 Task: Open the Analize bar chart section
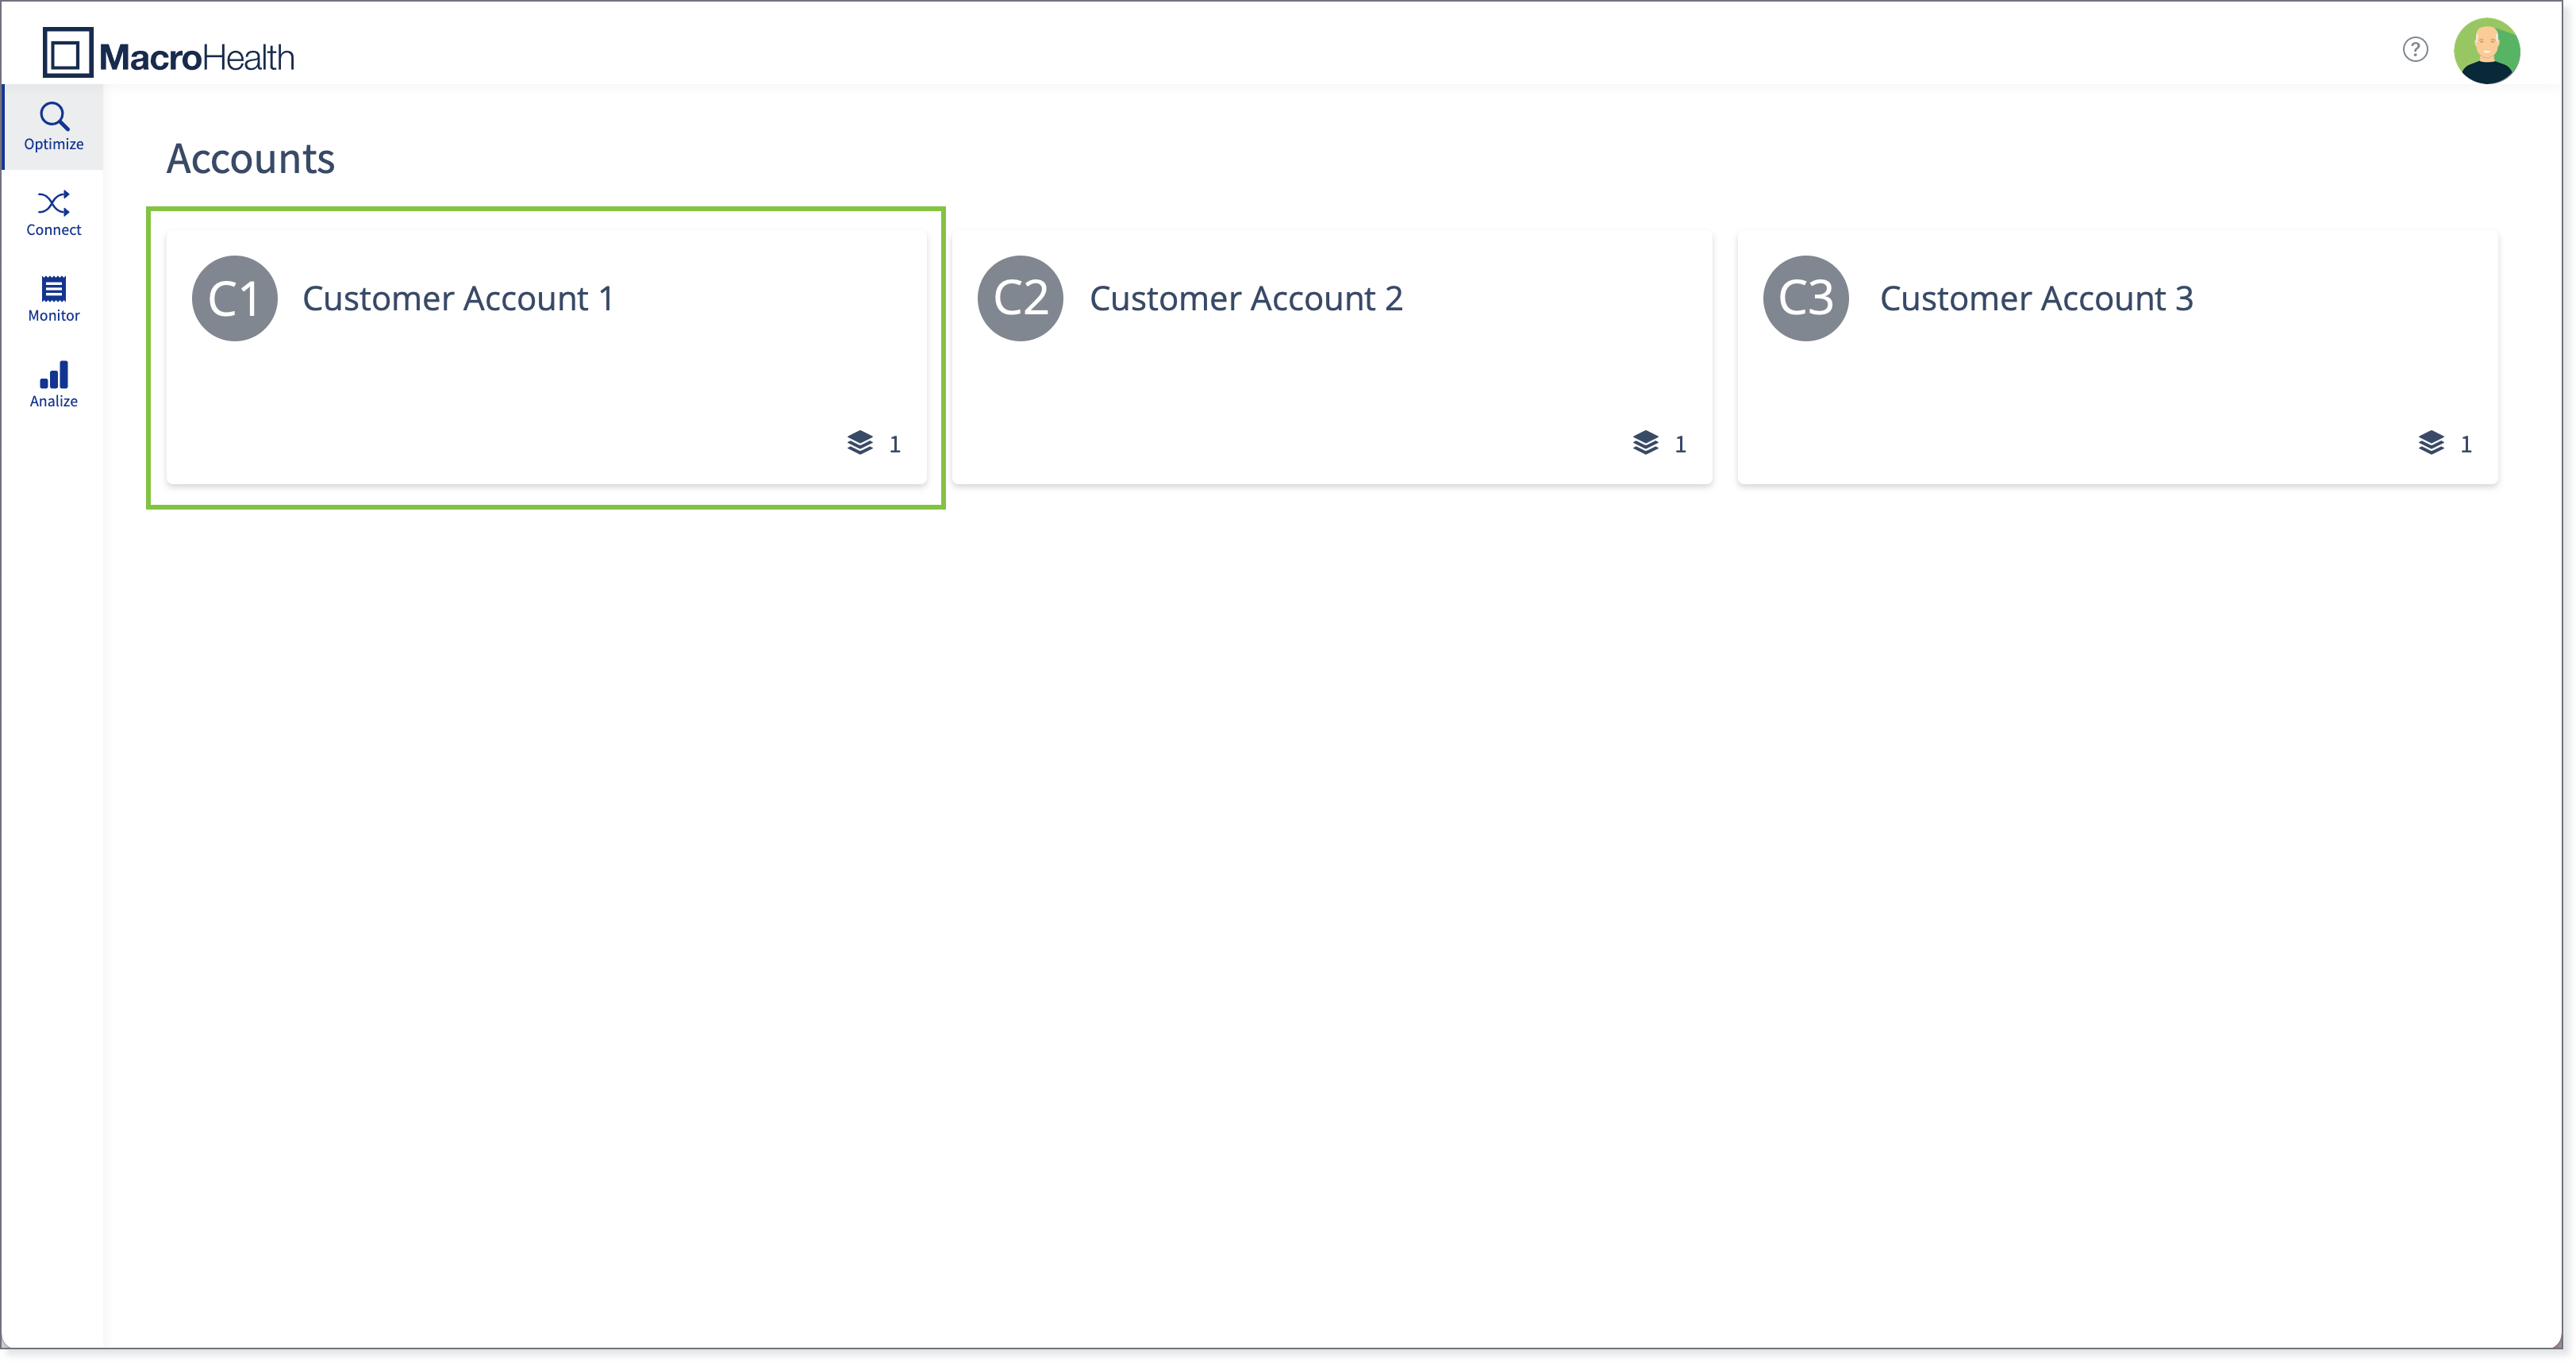coord(53,385)
